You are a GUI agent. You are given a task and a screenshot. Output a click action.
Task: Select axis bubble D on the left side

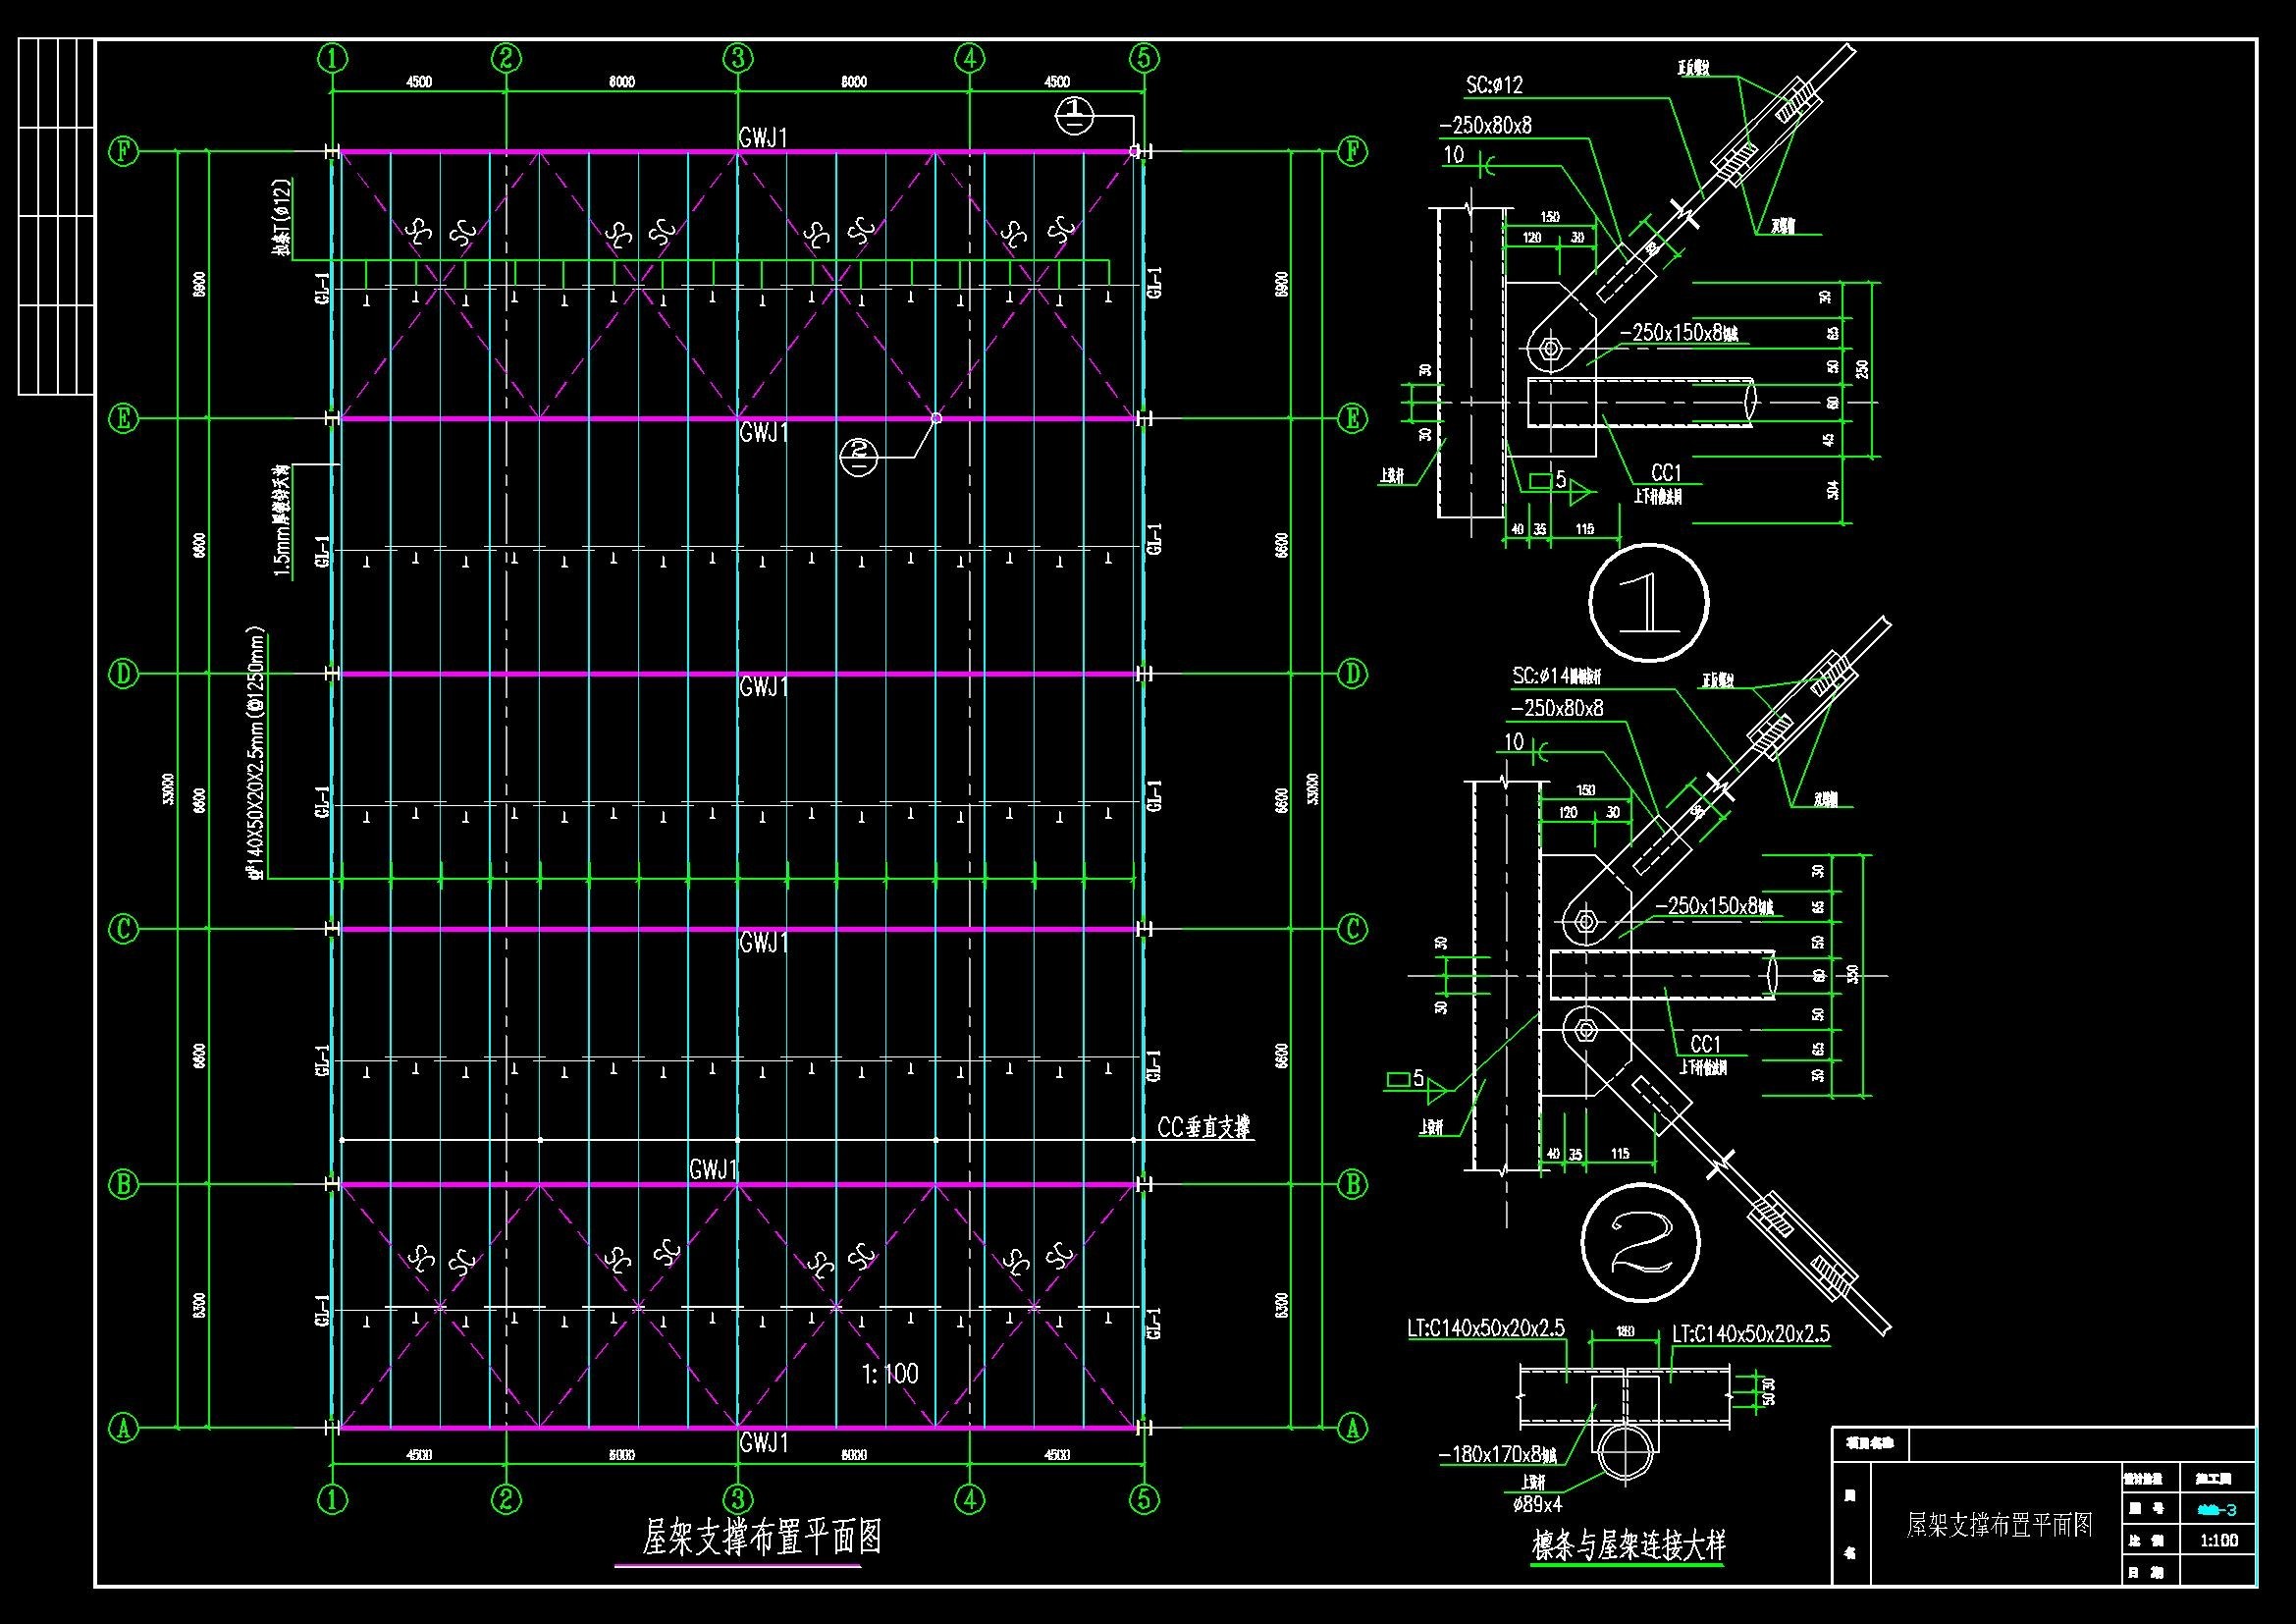tap(123, 674)
